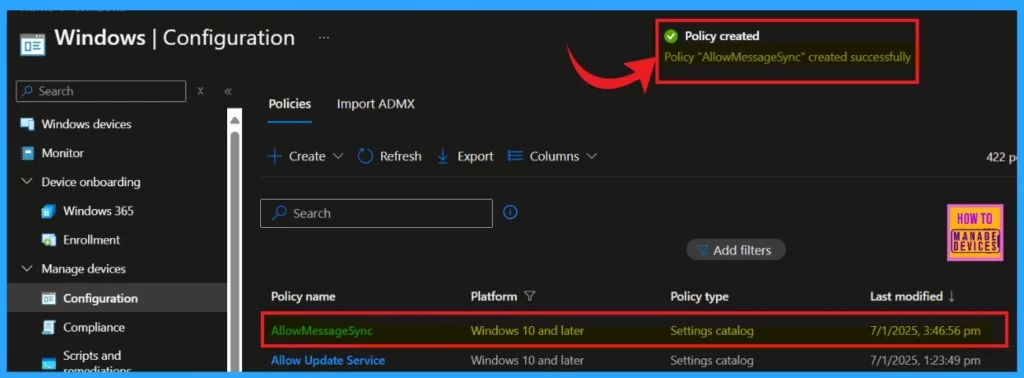1024x378 pixels.
Task: Open the AllowMessageSync policy
Action: pos(322,331)
